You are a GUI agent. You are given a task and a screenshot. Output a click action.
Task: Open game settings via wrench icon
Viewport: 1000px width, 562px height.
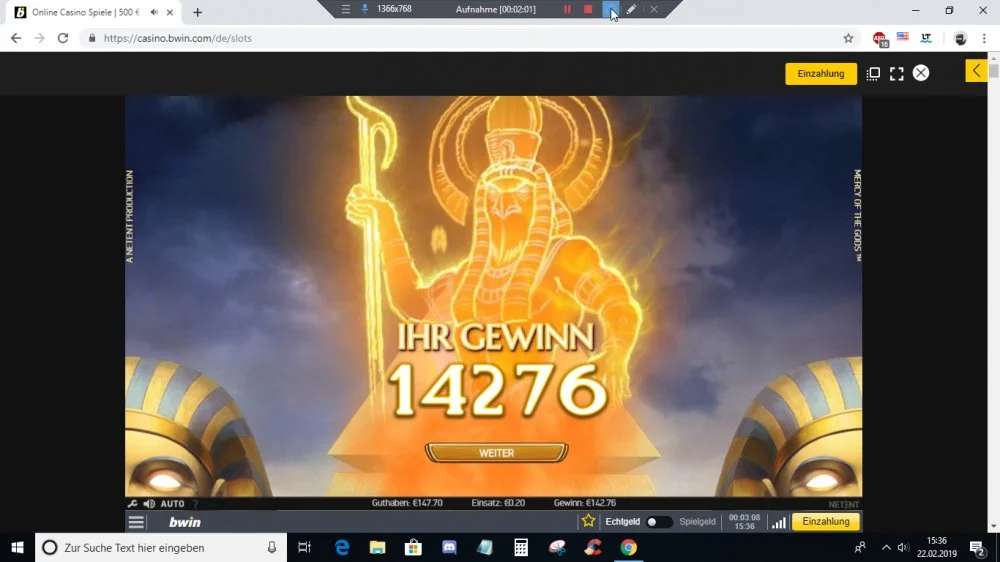coord(133,503)
